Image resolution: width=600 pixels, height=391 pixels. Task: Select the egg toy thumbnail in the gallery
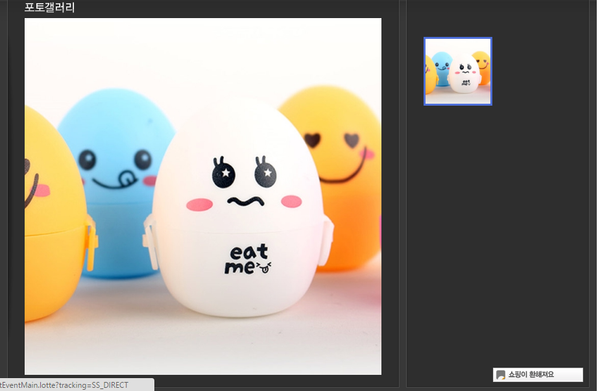point(458,71)
